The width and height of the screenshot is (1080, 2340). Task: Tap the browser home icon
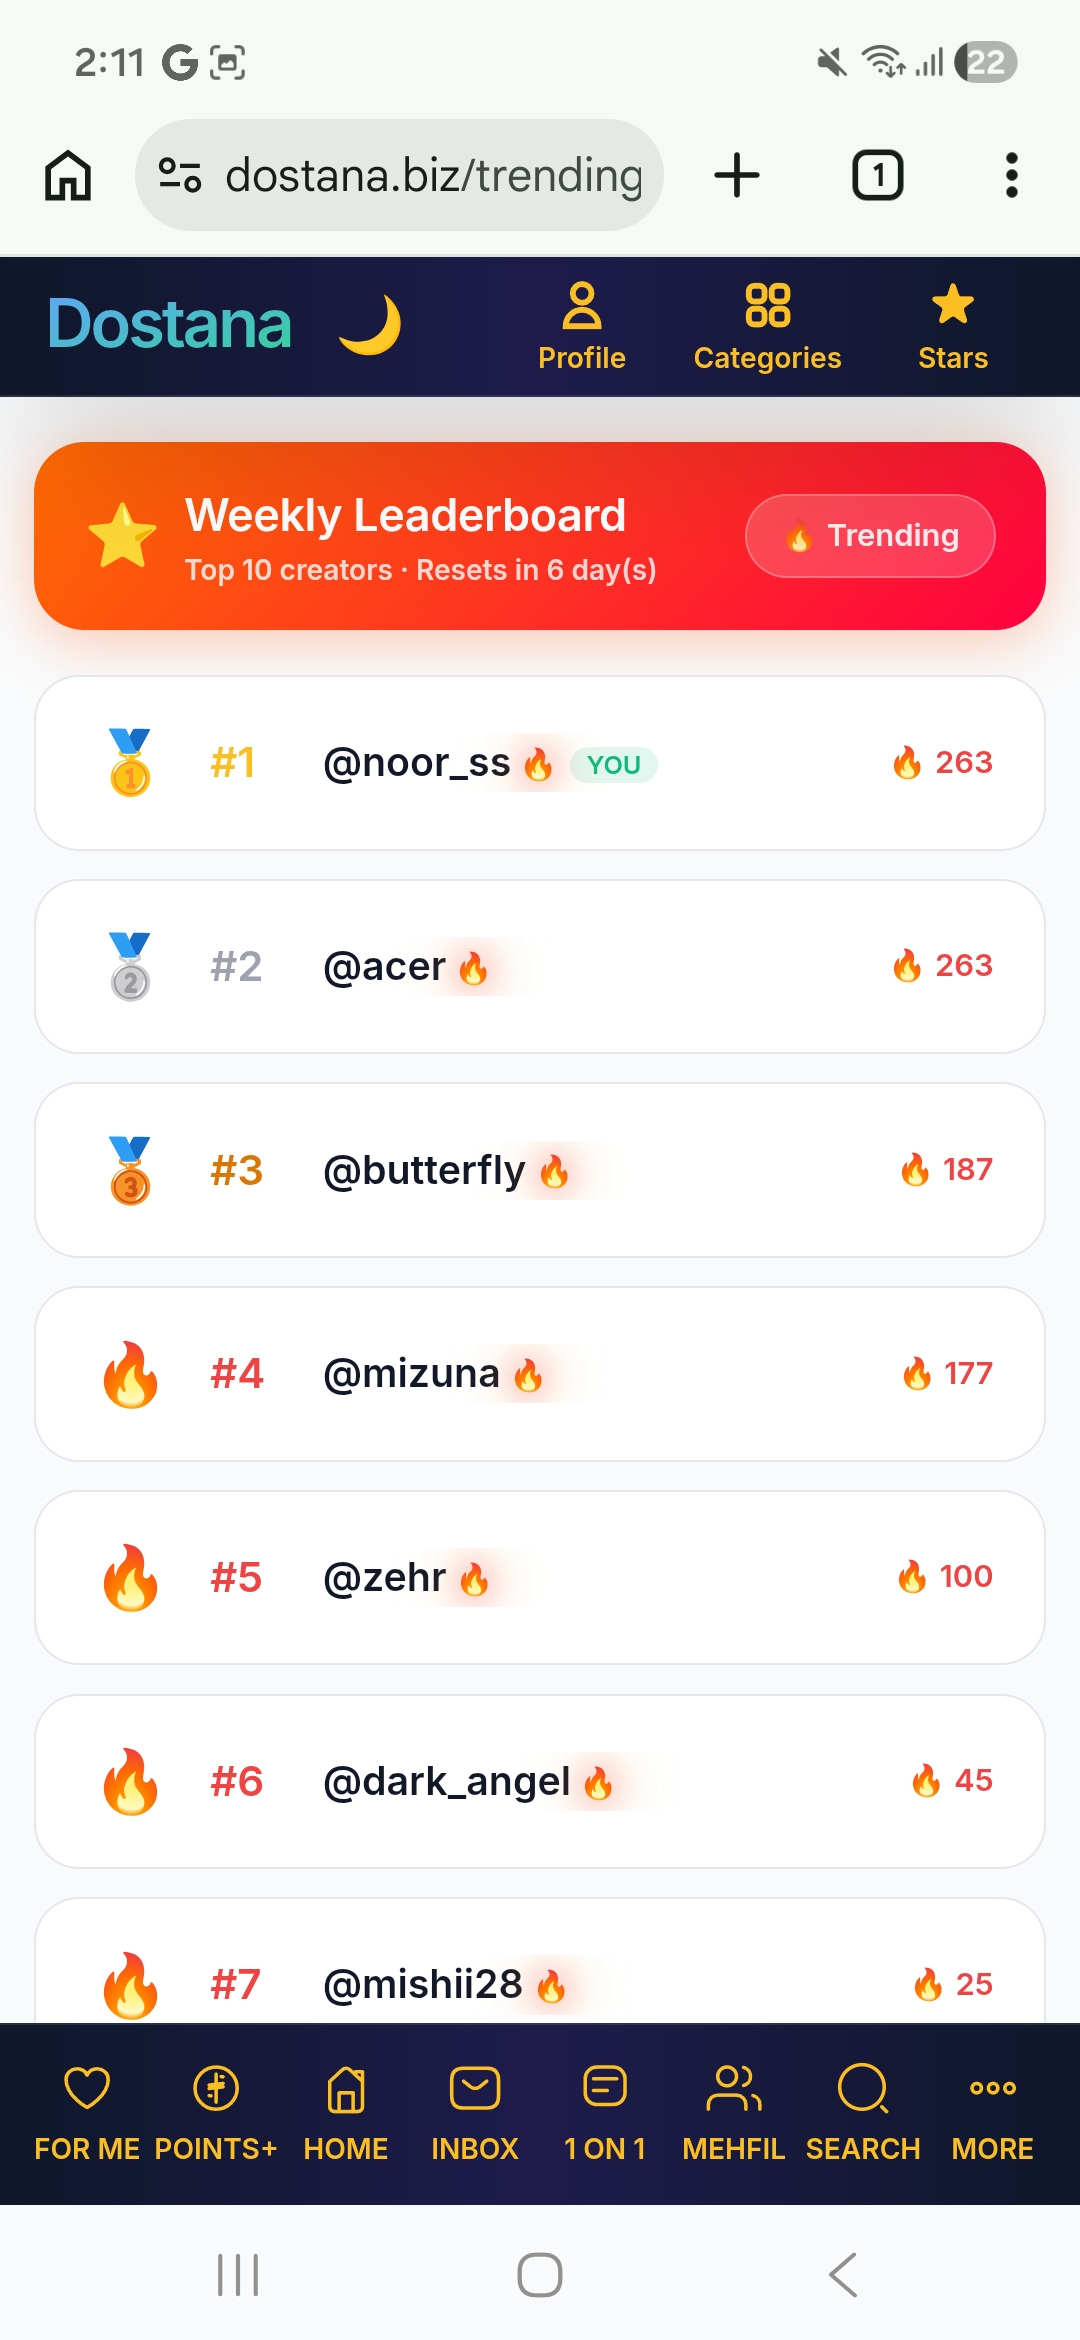pyautogui.click(x=68, y=175)
